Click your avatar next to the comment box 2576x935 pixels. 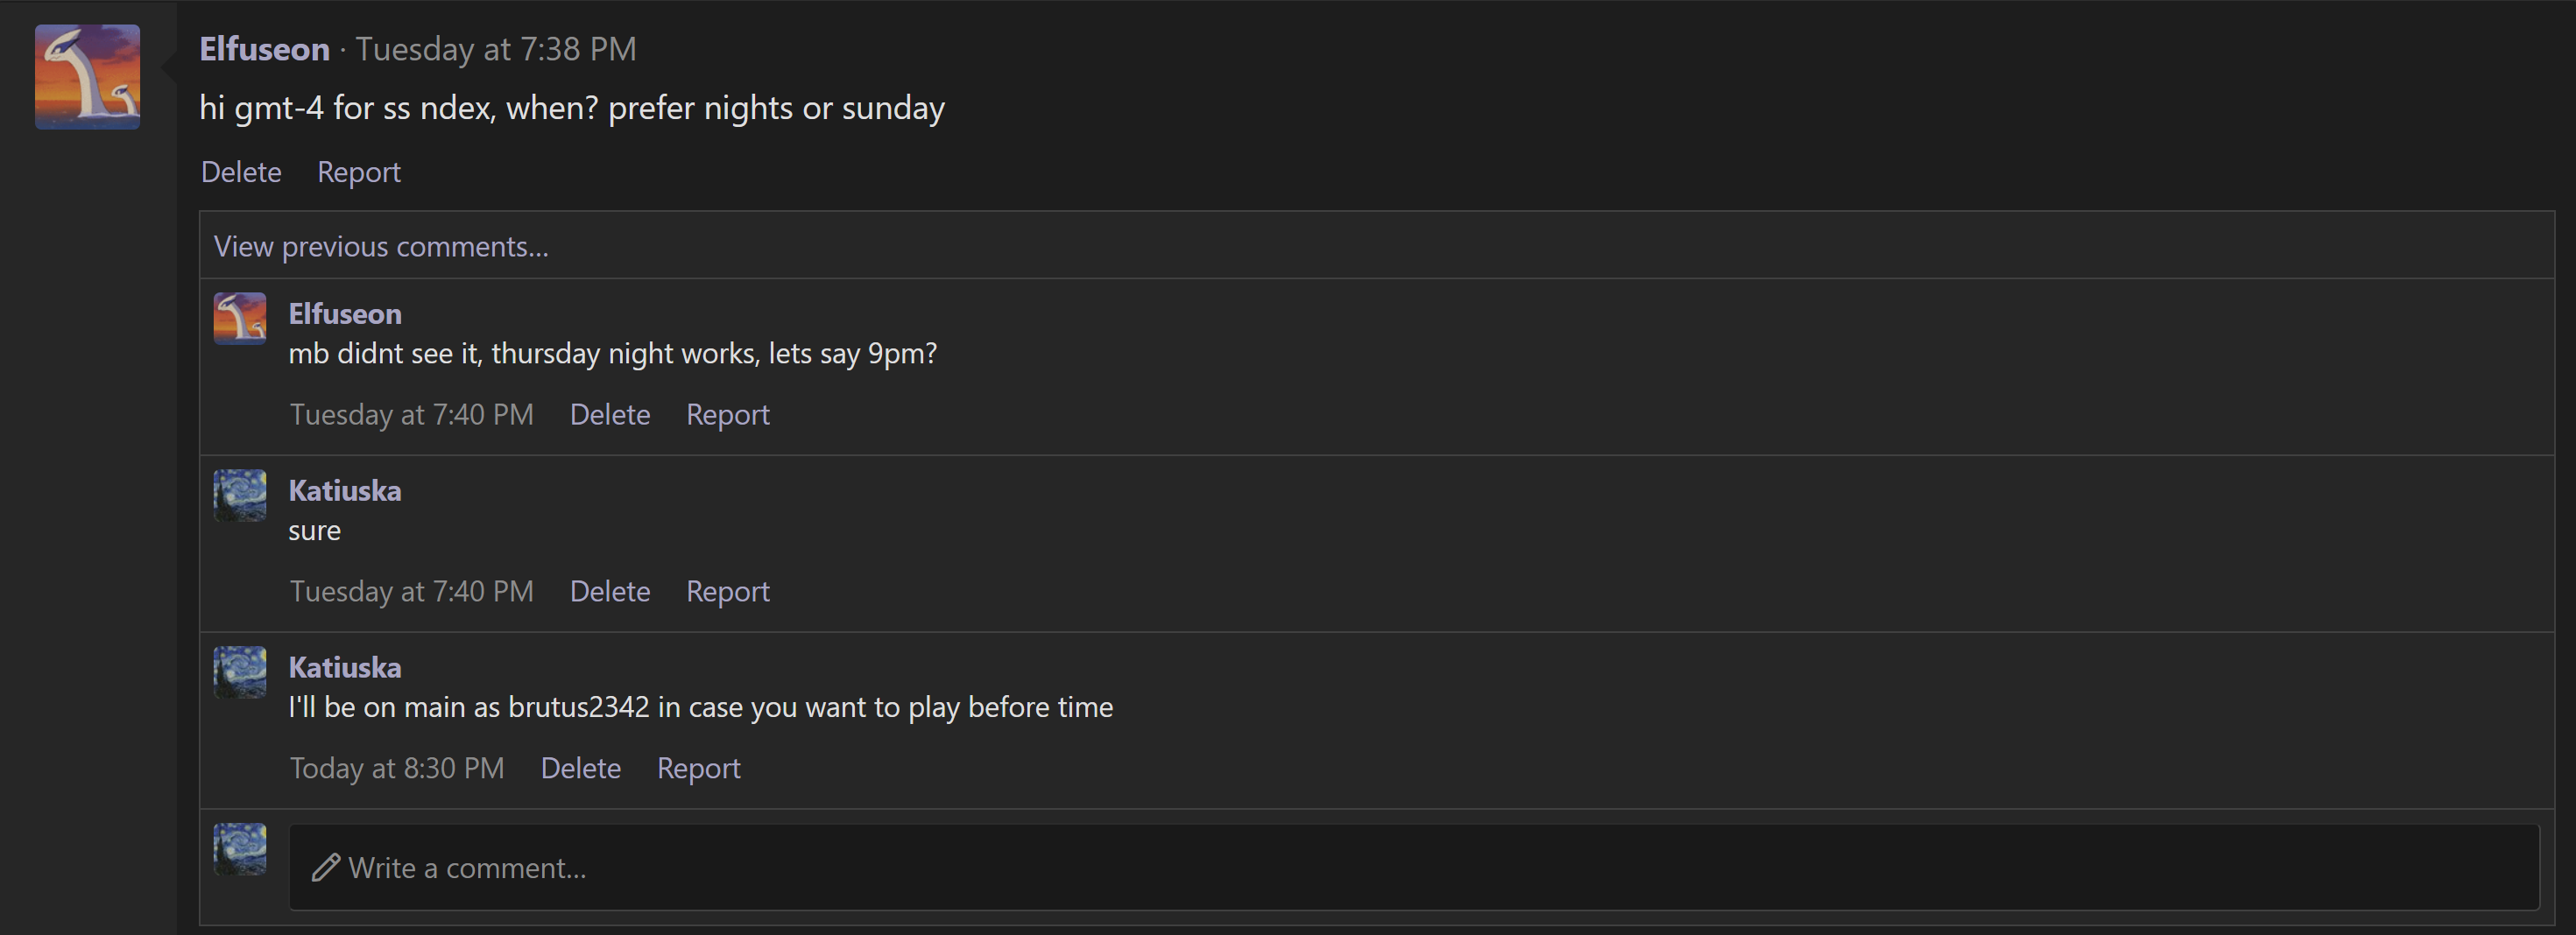click(240, 849)
